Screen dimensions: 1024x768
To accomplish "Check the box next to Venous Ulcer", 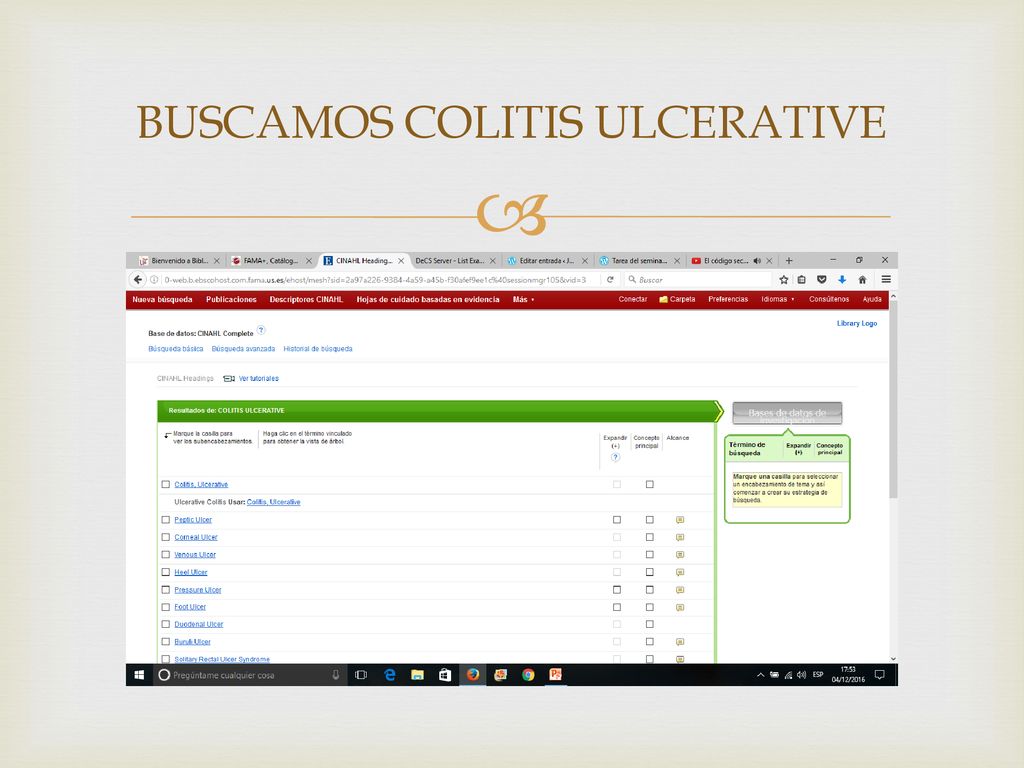I will pos(166,554).
